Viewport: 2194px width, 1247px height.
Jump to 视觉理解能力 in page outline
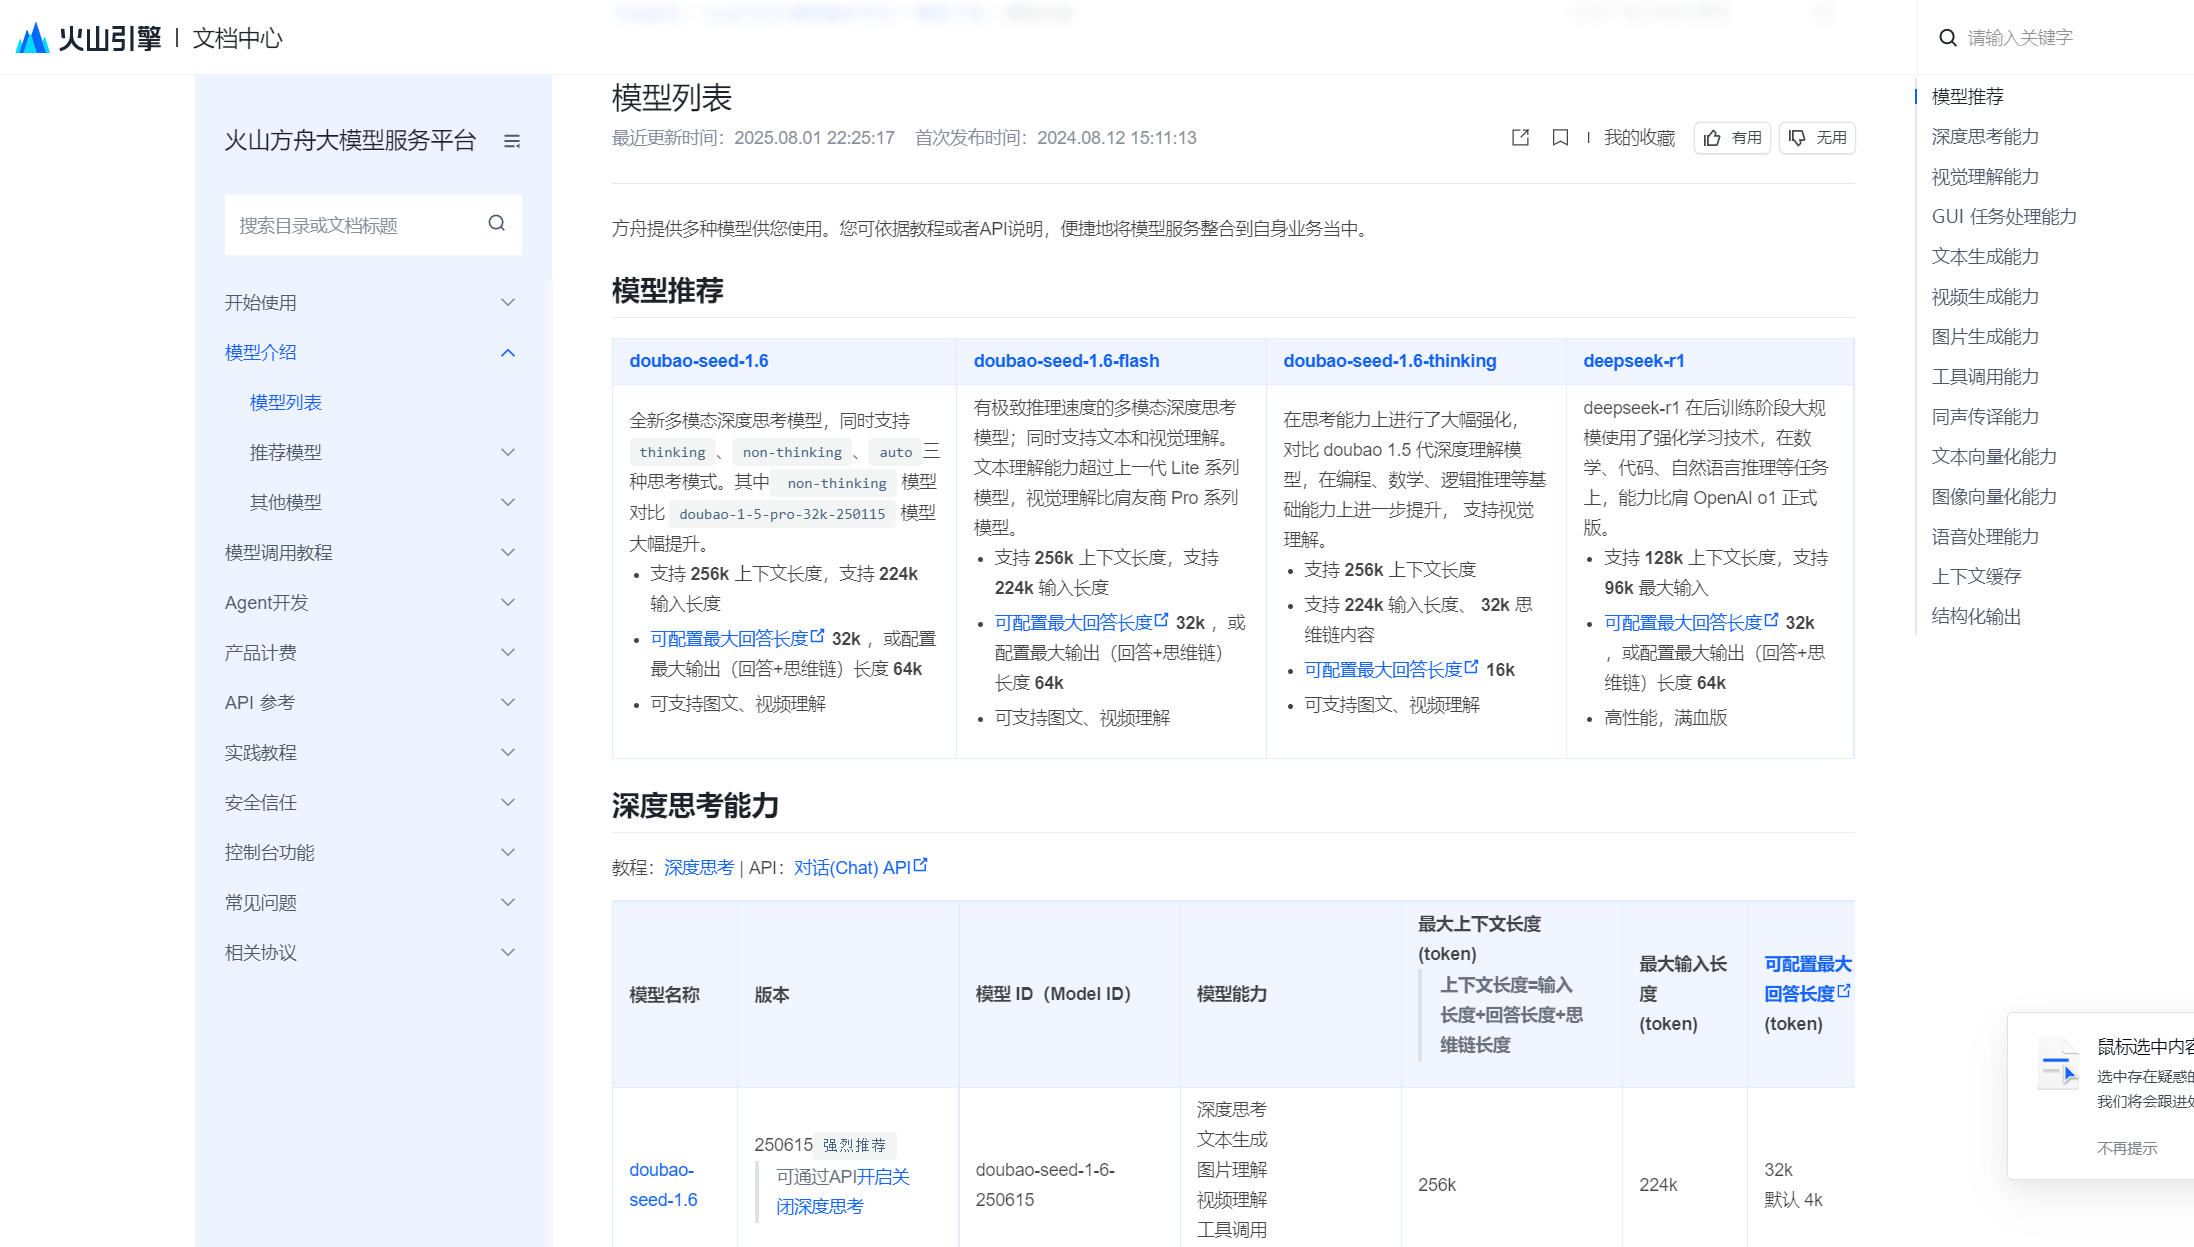(x=1985, y=177)
